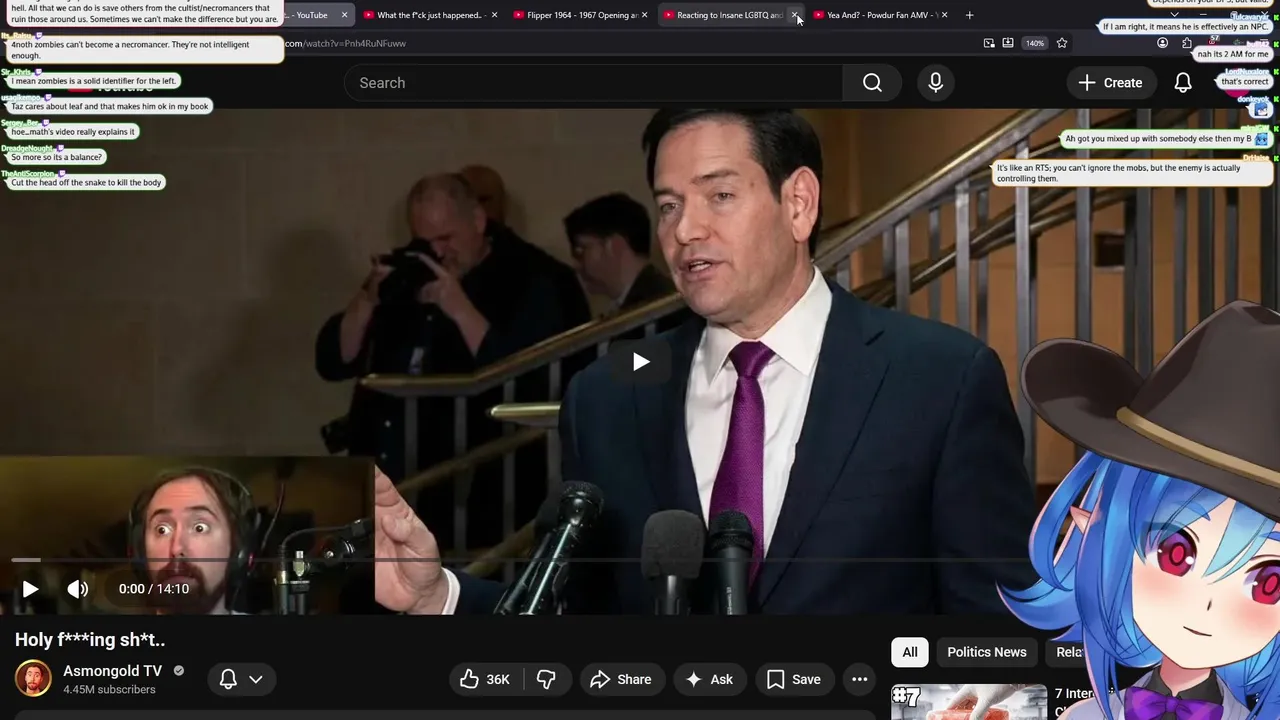The height and width of the screenshot is (720, 1280).
Task: Click the video title 'Holy f***ing sh*t..'
Action: coord(90,640)
